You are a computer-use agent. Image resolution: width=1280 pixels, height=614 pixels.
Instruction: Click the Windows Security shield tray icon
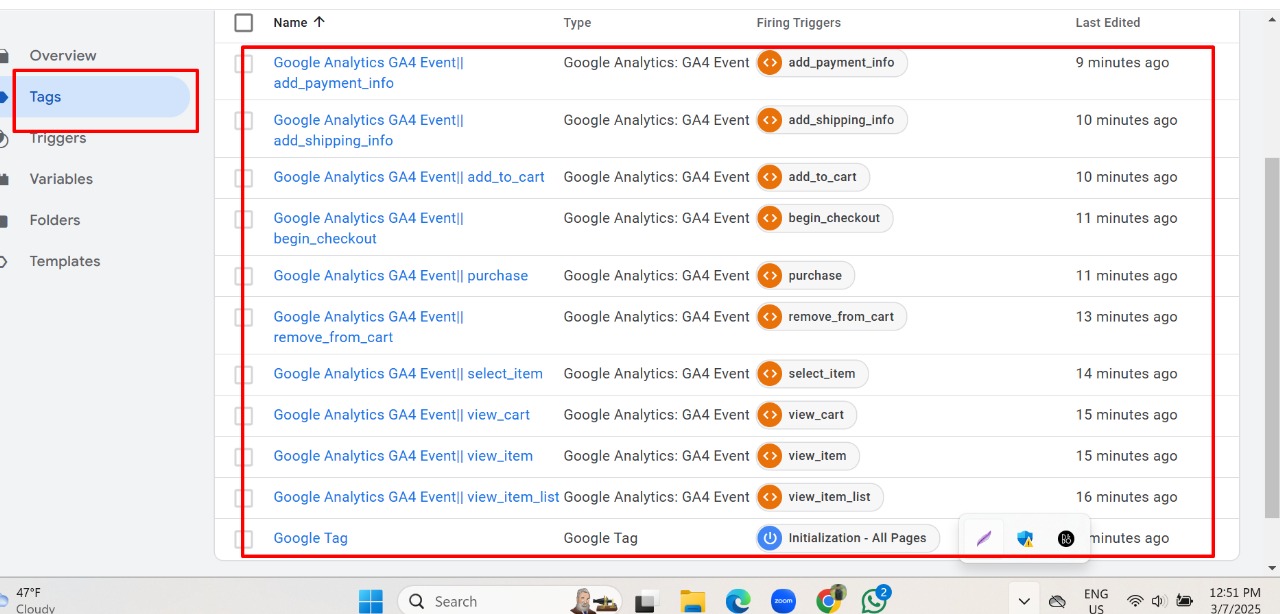1025,539
